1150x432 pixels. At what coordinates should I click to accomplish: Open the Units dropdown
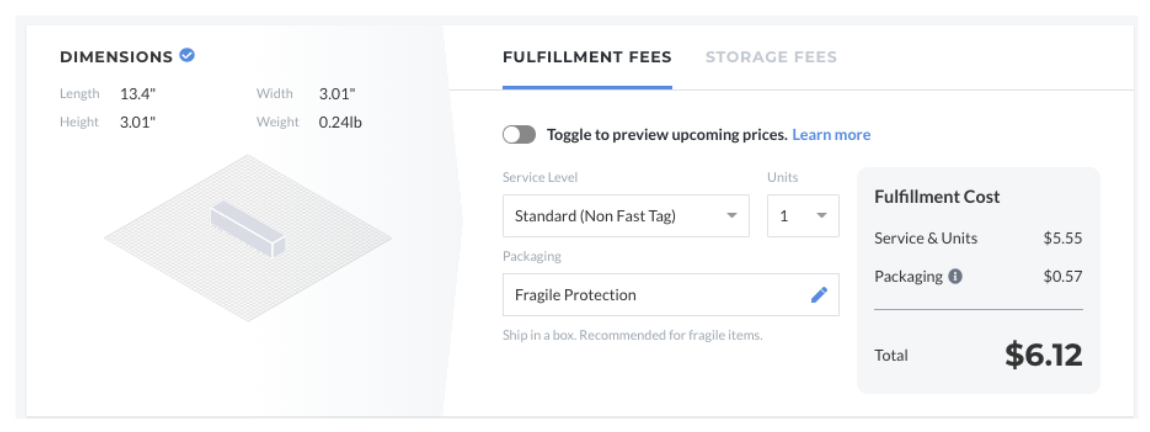pyautogui.click(x=803, y=216)
